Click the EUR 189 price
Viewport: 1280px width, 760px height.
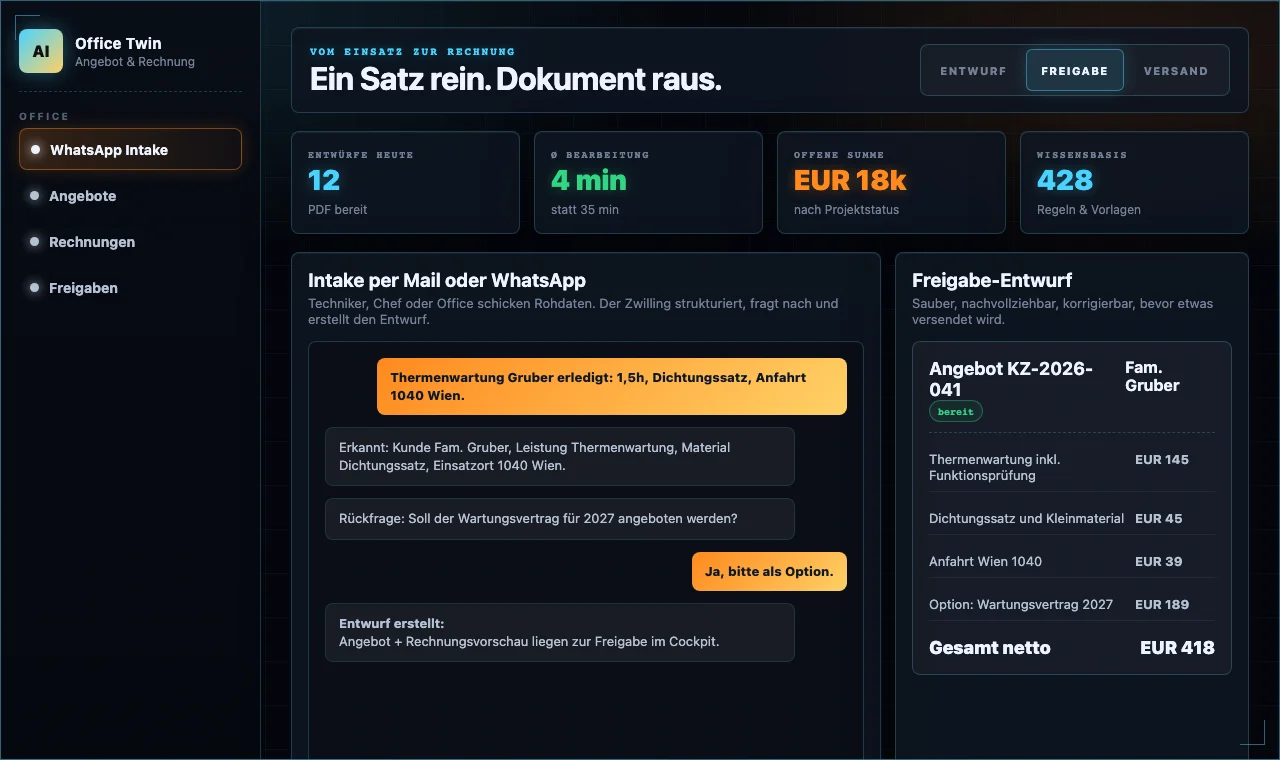1162,604
